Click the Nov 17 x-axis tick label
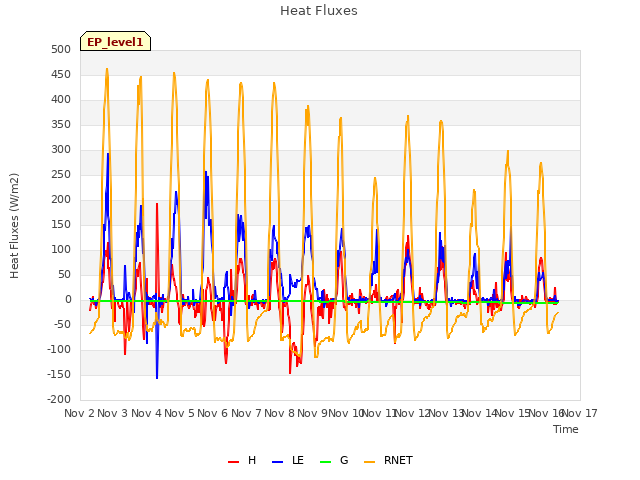Image resolution: width=640 pixels, height=480 pixels. click(580, 413)
